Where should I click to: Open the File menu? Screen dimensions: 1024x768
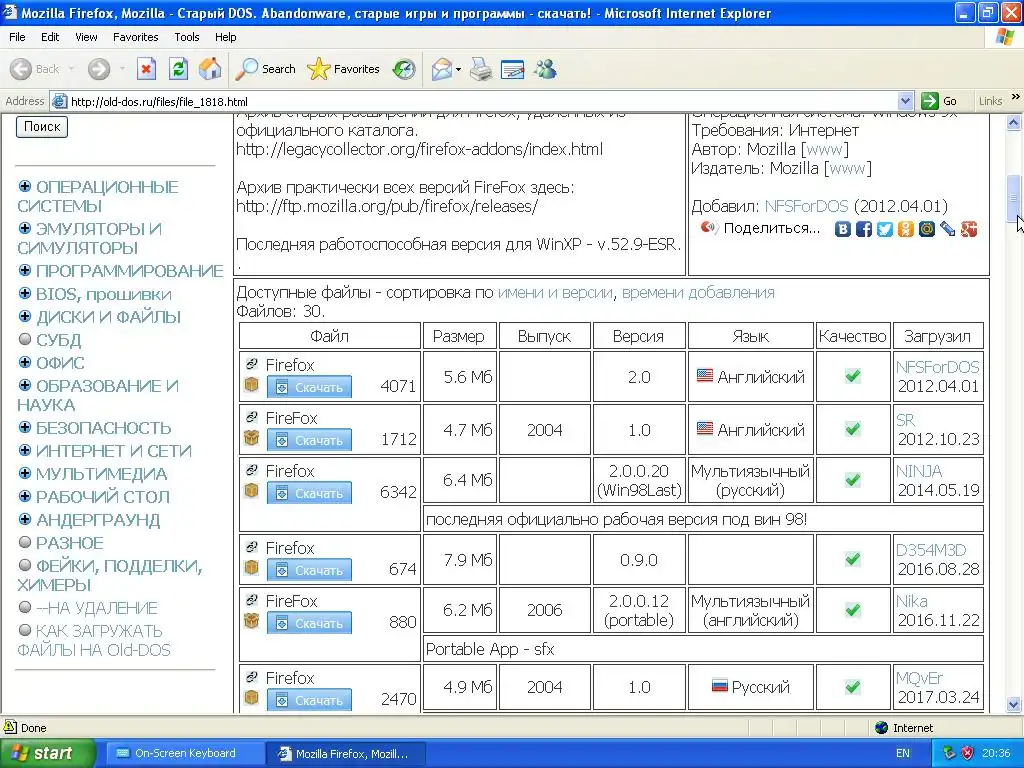17,37
